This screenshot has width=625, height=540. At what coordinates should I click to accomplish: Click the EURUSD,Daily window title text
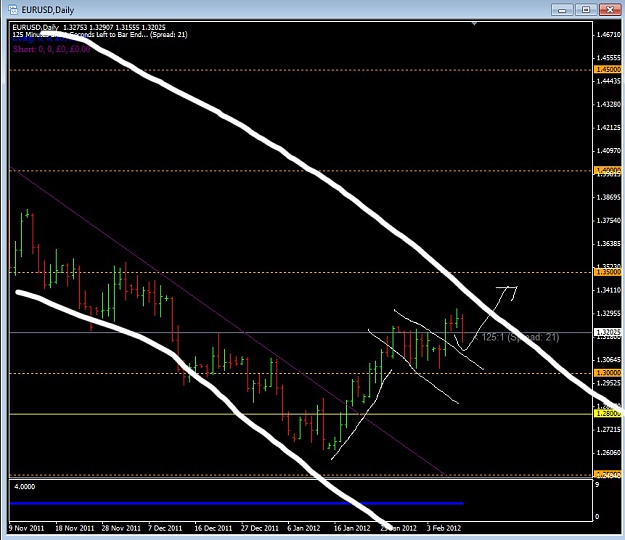pos(47,10)
